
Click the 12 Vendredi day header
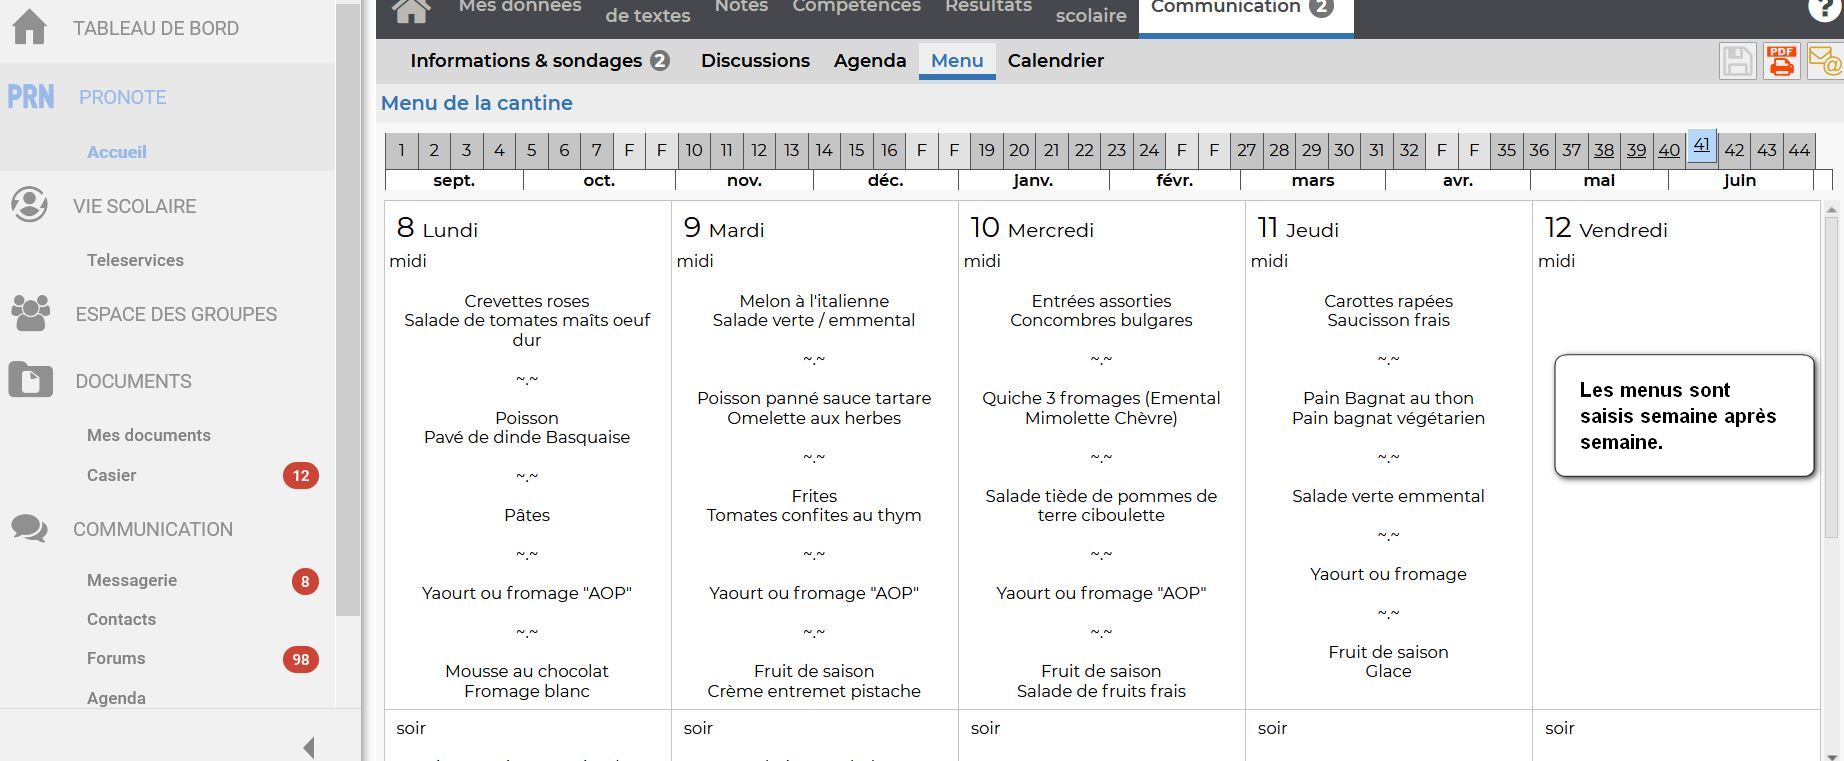pos(1606,228)
